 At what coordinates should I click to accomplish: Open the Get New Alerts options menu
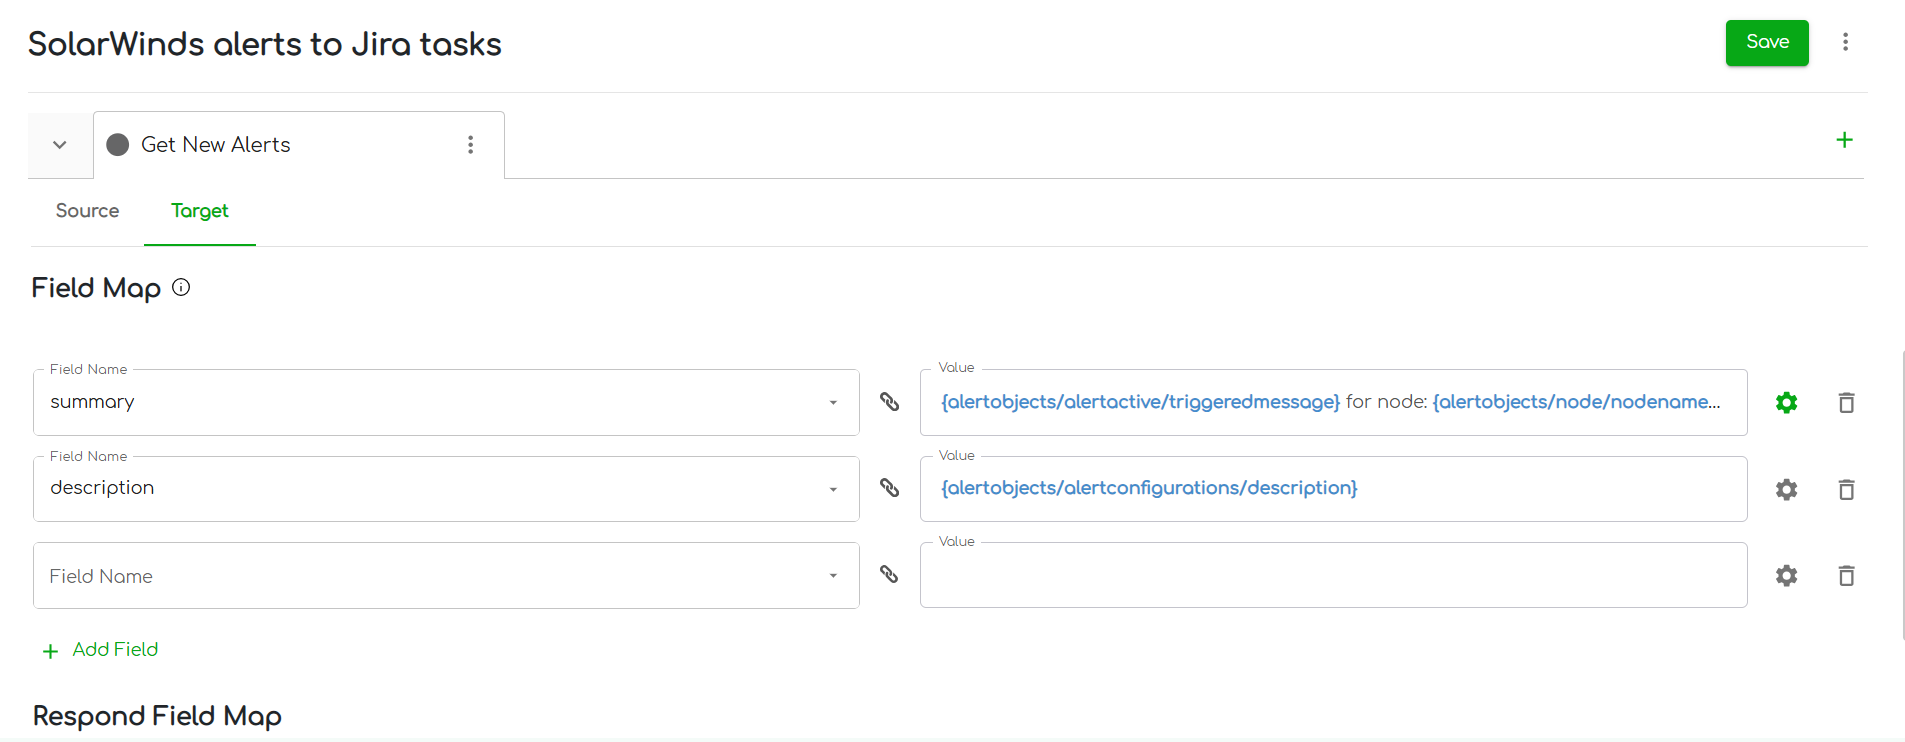[x=470, y=145]
